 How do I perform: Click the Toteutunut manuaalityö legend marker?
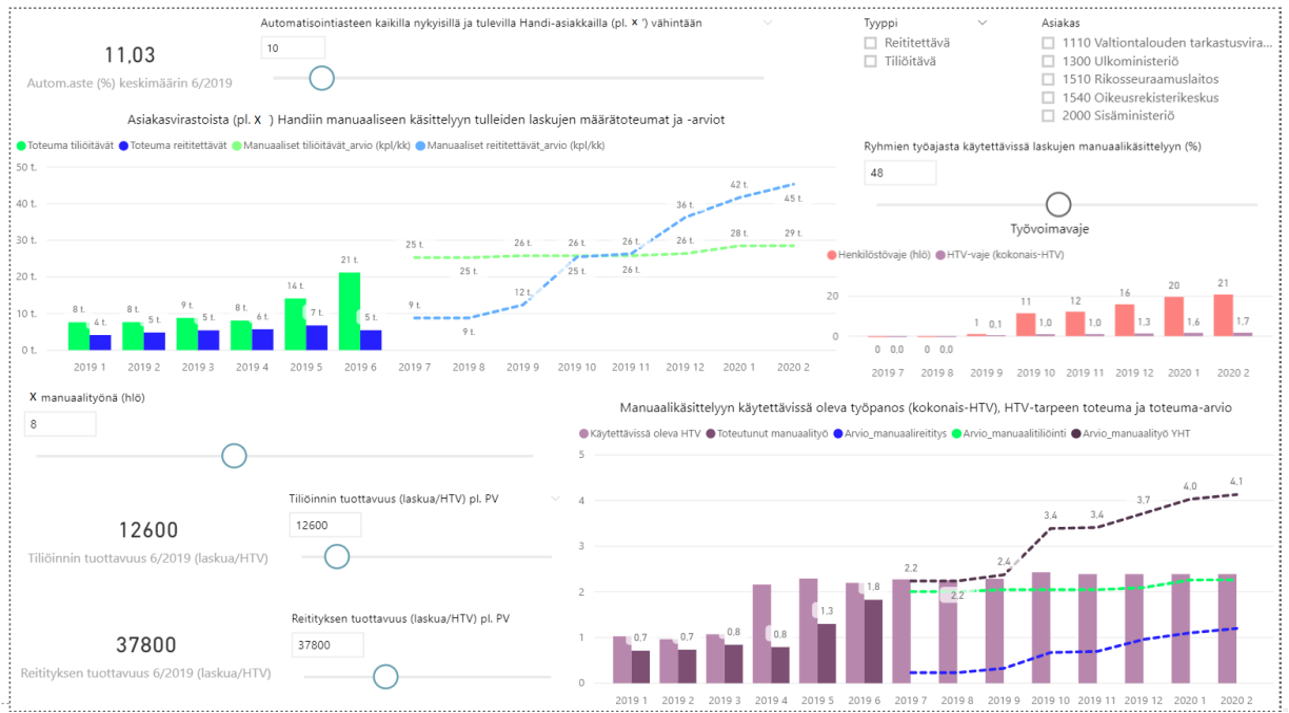710,434
